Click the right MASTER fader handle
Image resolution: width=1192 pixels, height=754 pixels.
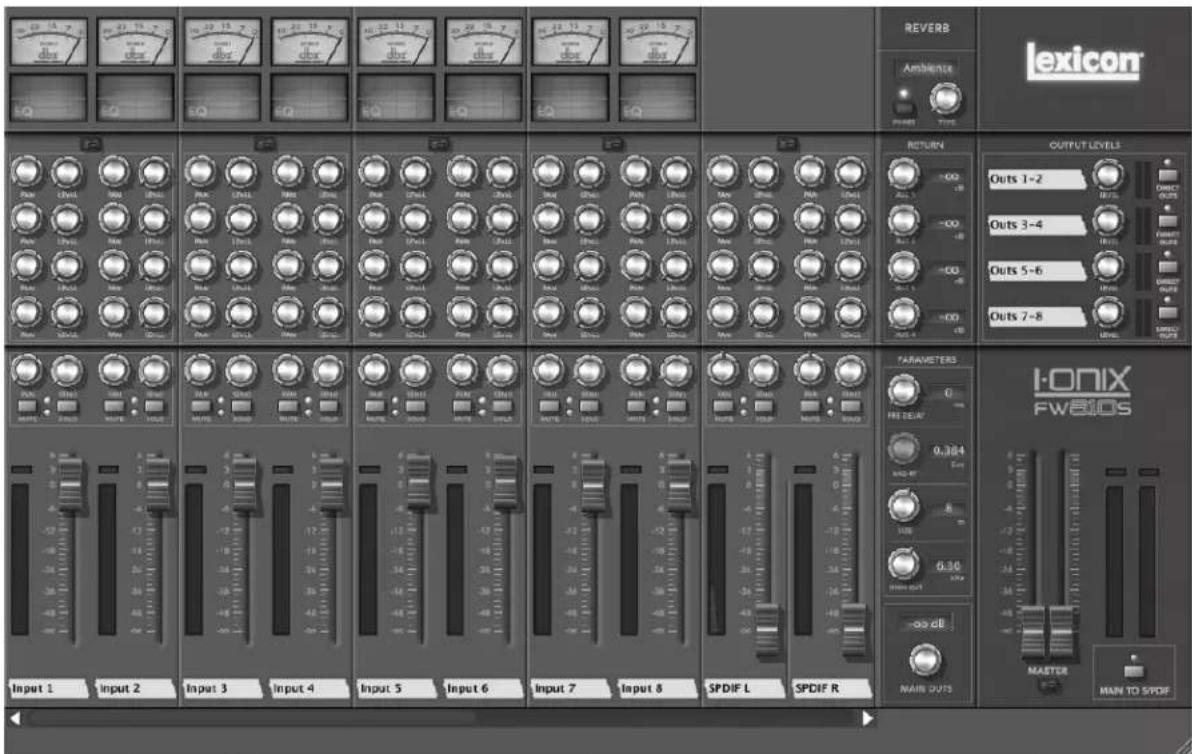1061,632
